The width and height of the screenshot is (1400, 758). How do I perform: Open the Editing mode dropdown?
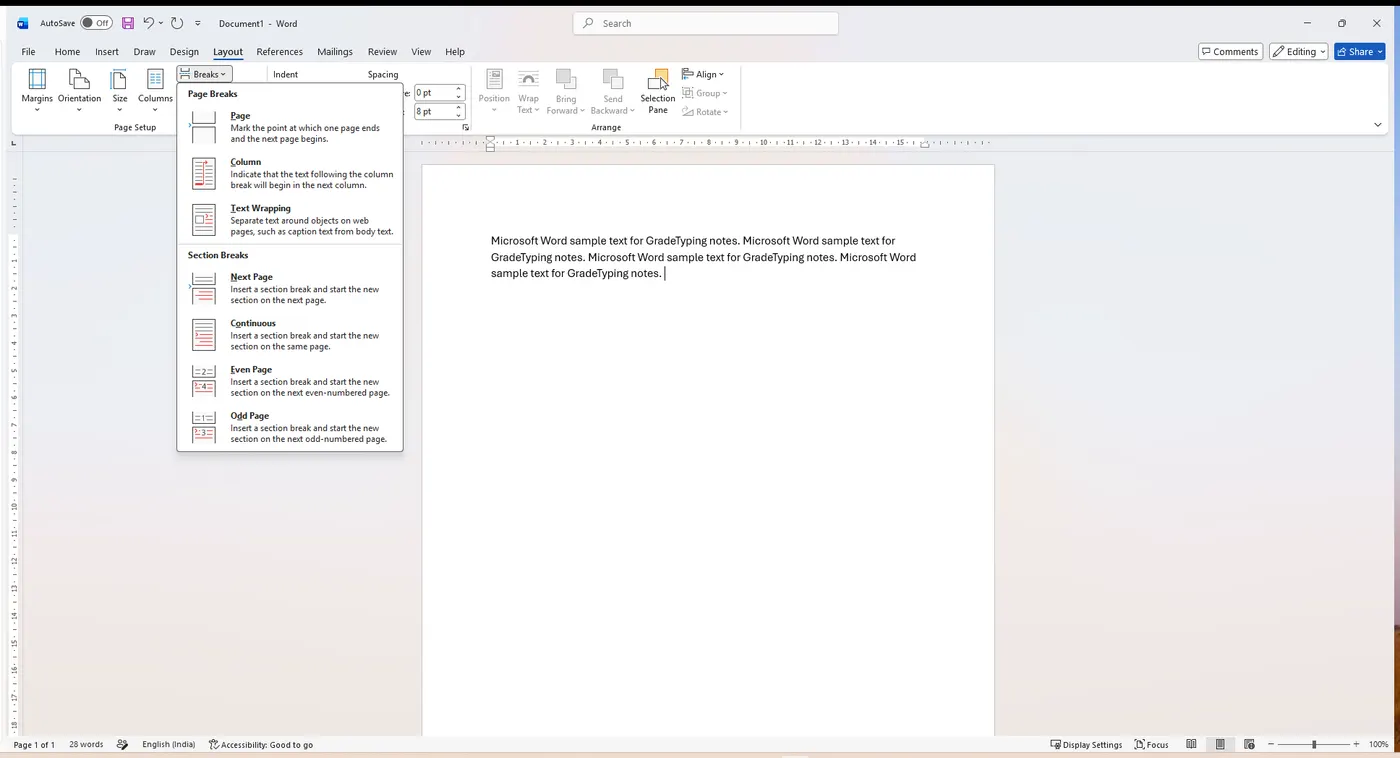[1299, 52]
